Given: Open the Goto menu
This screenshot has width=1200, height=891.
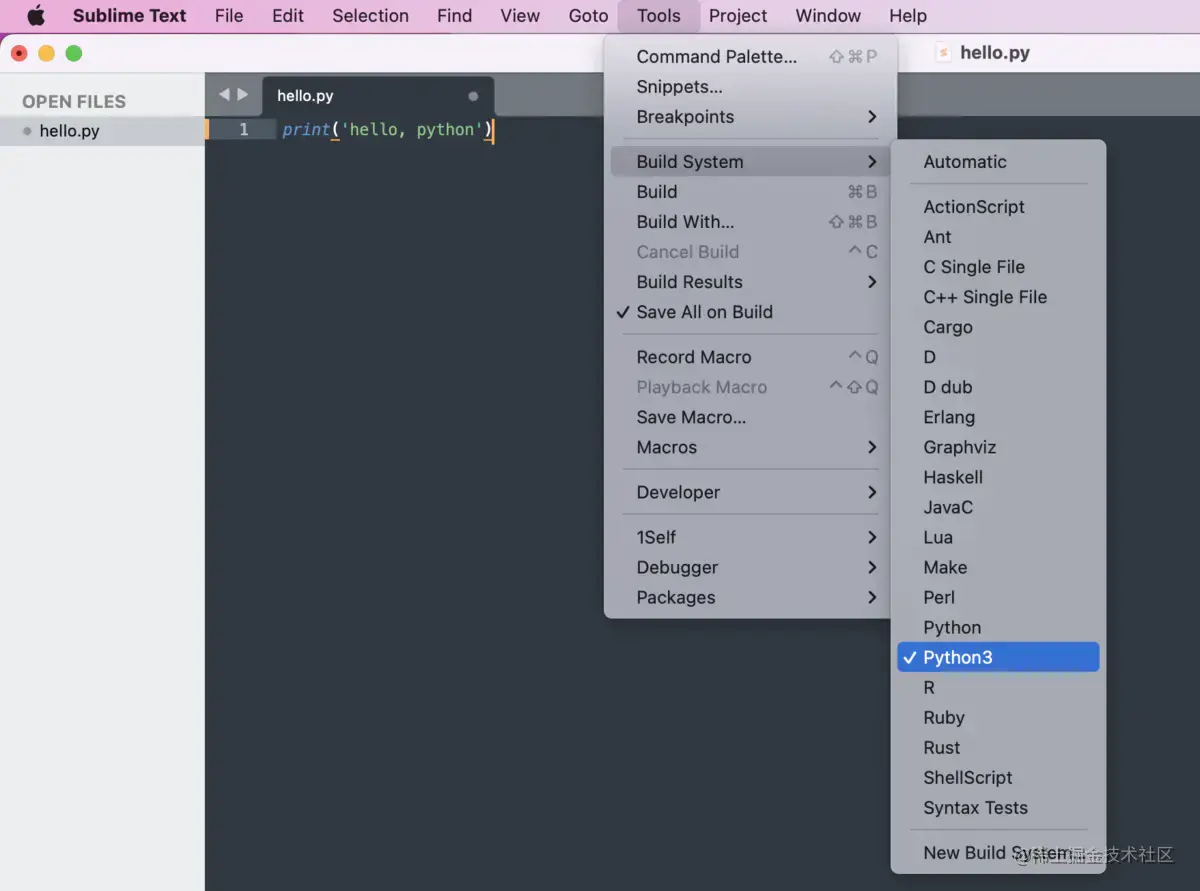Looking at the screenshot, I should (588, 16).
